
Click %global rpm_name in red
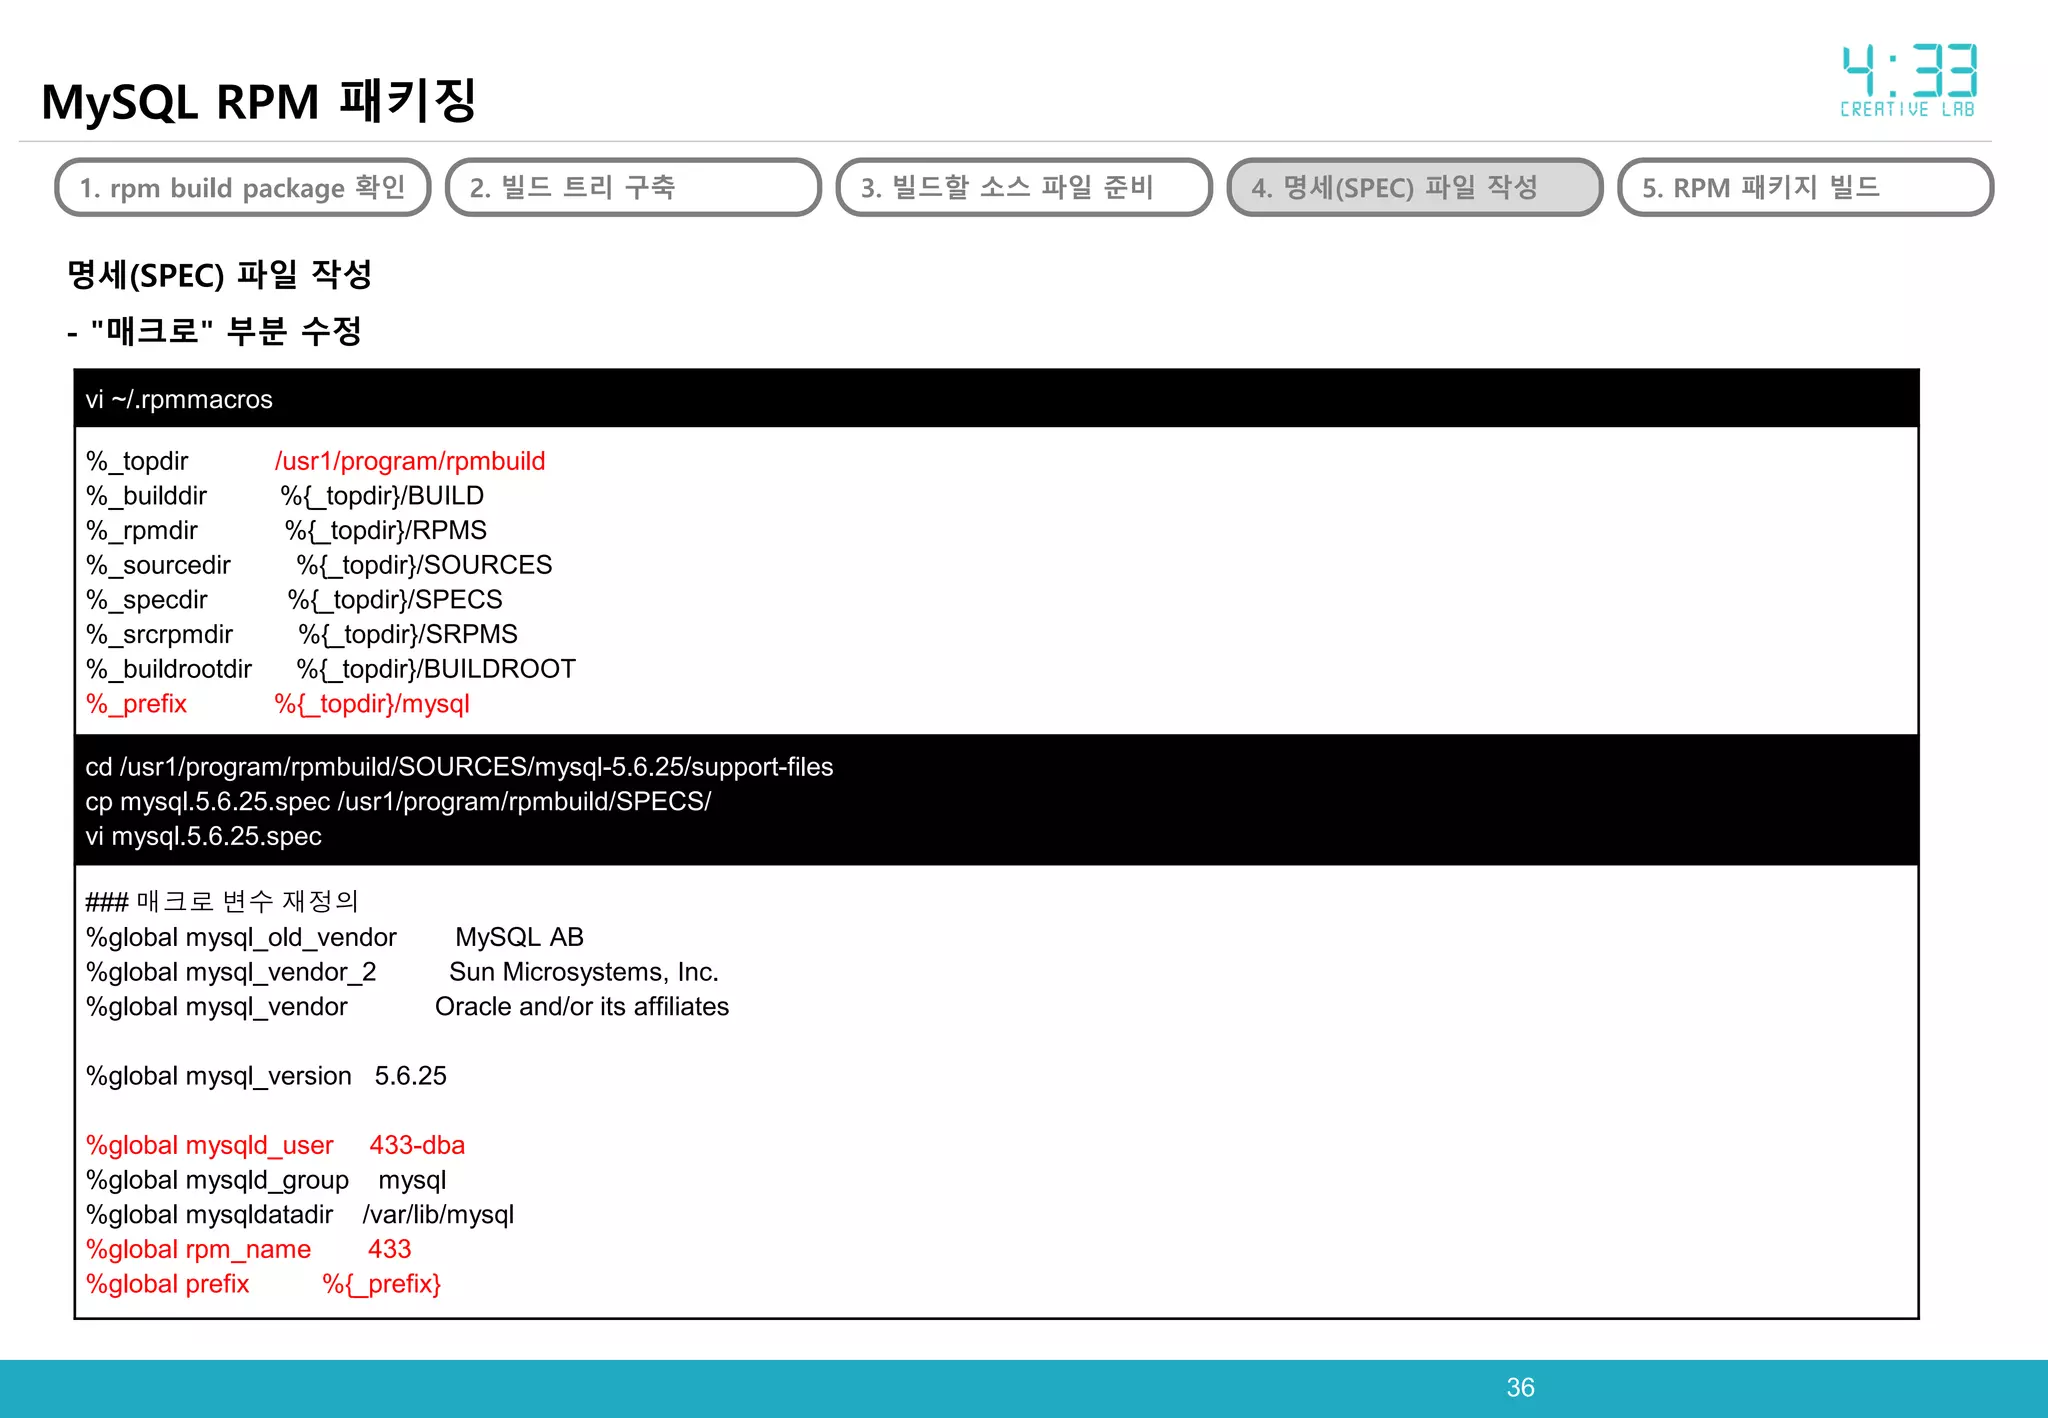pyautogui.click(x=198, y=1249)
